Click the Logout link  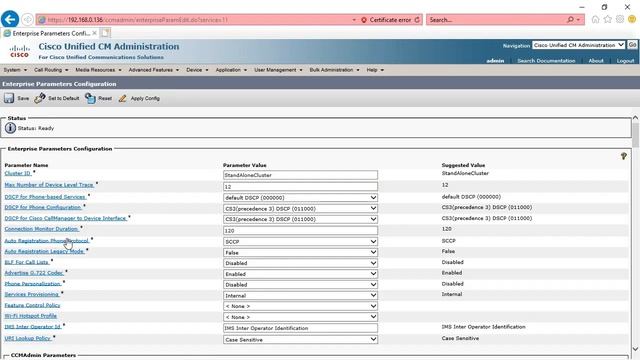pos(625,60)
